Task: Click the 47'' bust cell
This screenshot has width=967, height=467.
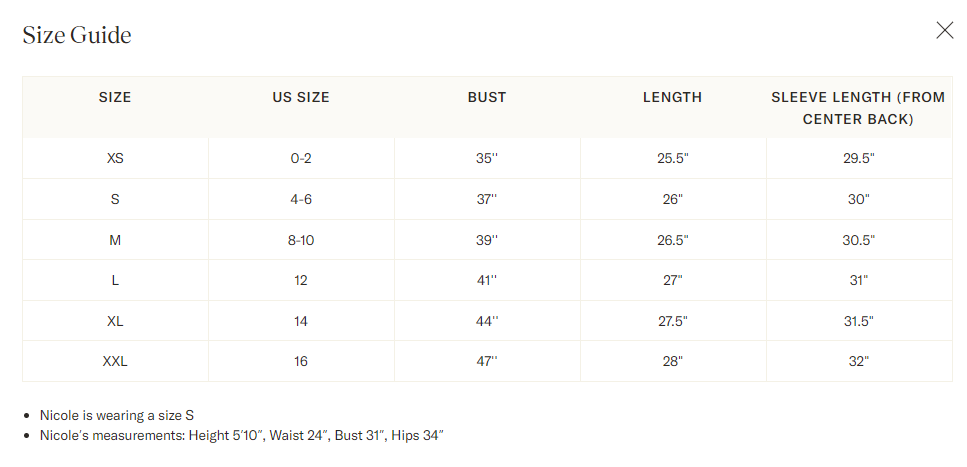Action: coord(487,362)
